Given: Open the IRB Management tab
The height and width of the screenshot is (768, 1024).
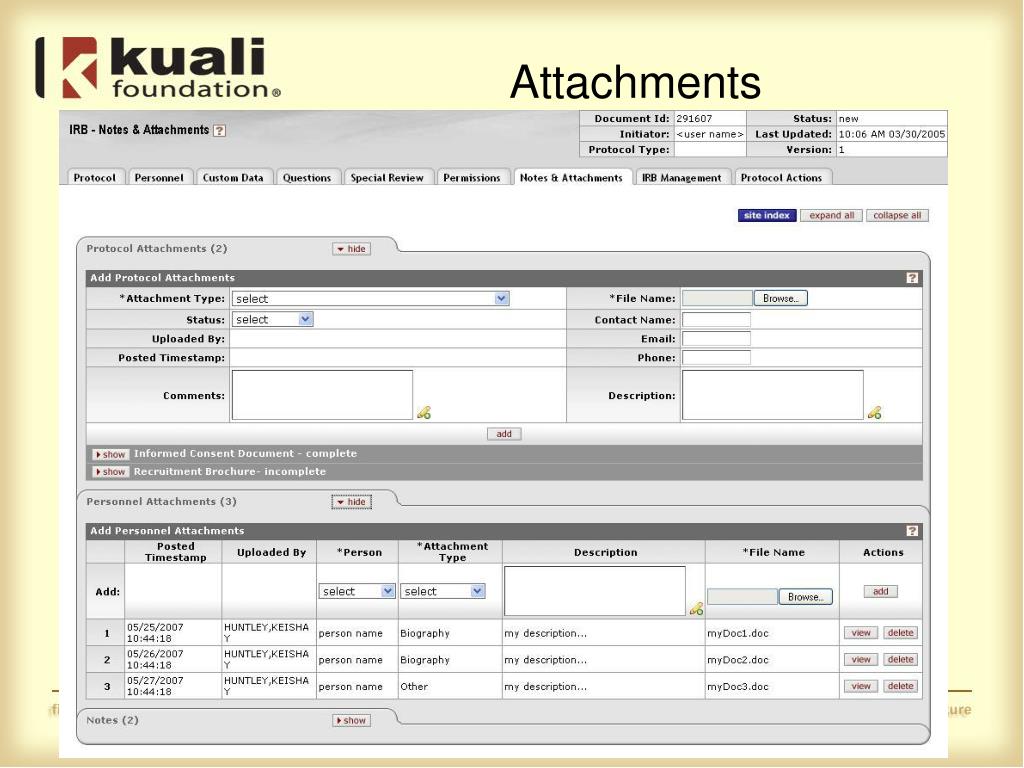Looking at the screenshot, I should 682,178.
